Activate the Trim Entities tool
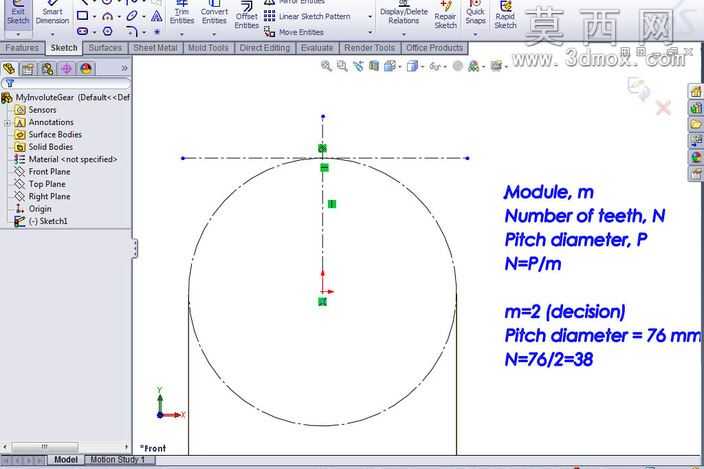Image resolution: width=704 pixels, height=469 pixels. click(182, 13)
